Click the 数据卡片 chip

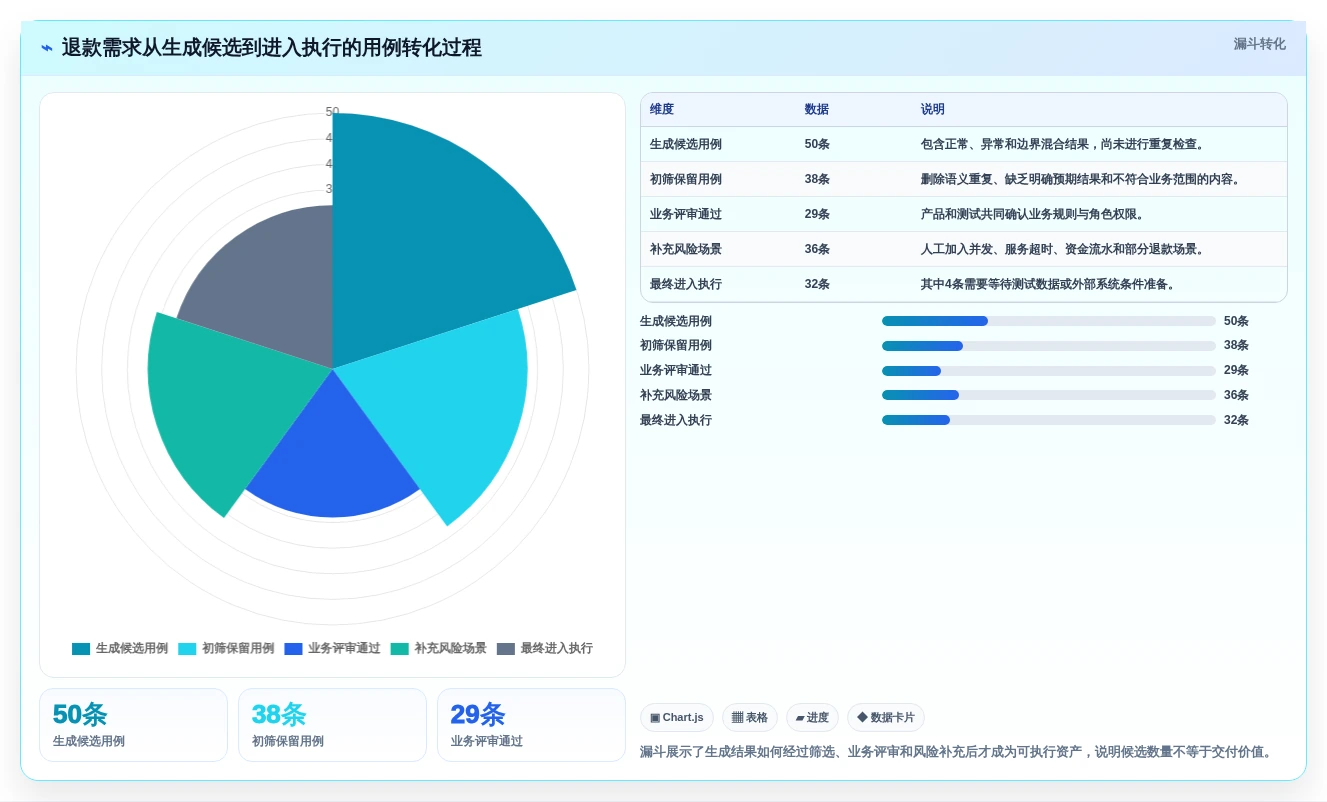[x=886, y=717]
